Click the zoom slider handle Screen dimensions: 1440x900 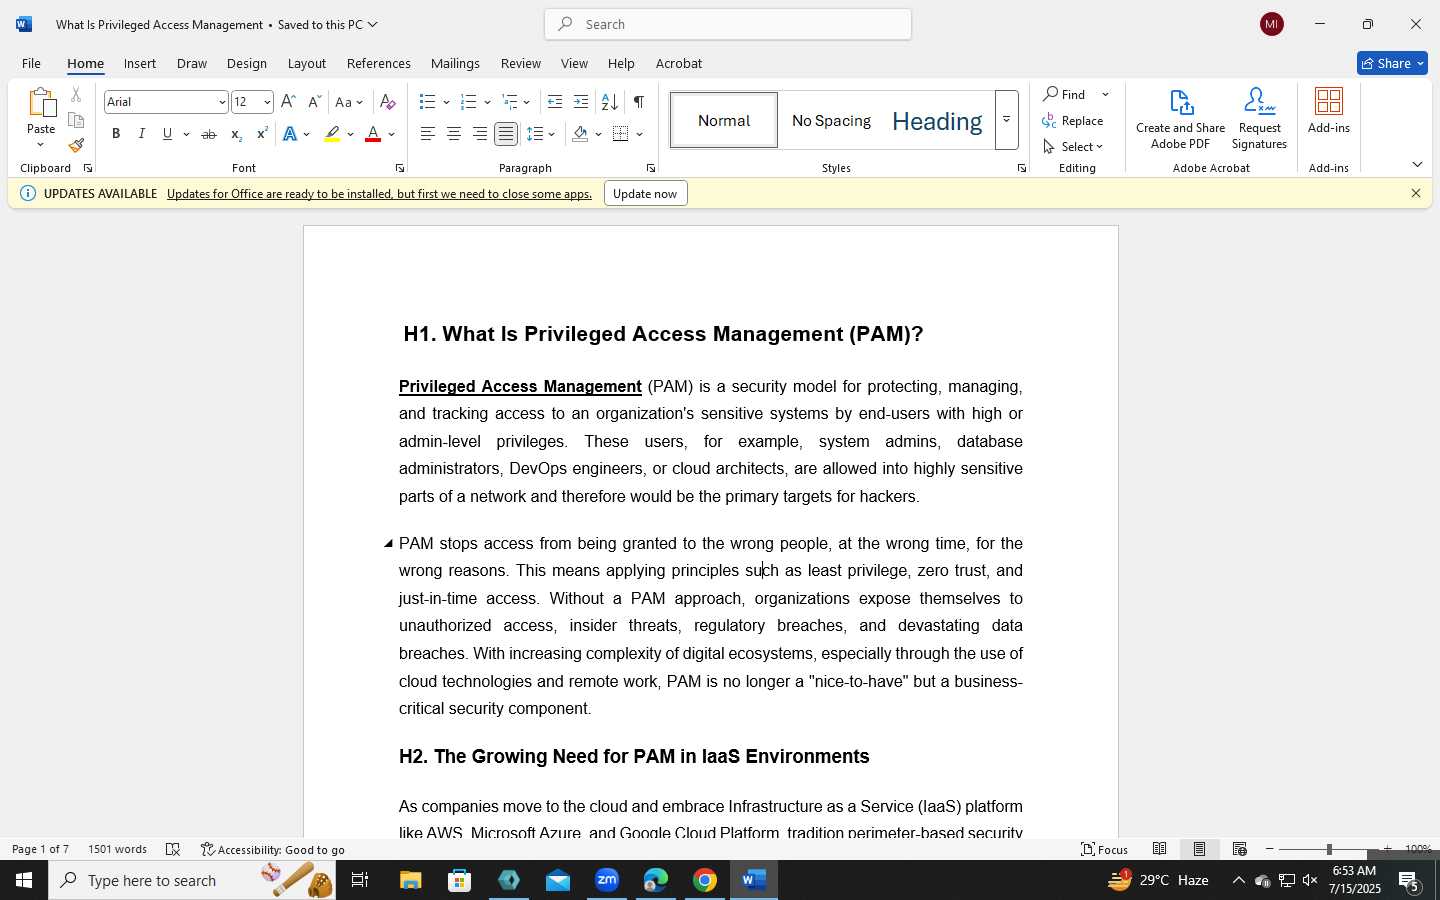(1329, 849)
